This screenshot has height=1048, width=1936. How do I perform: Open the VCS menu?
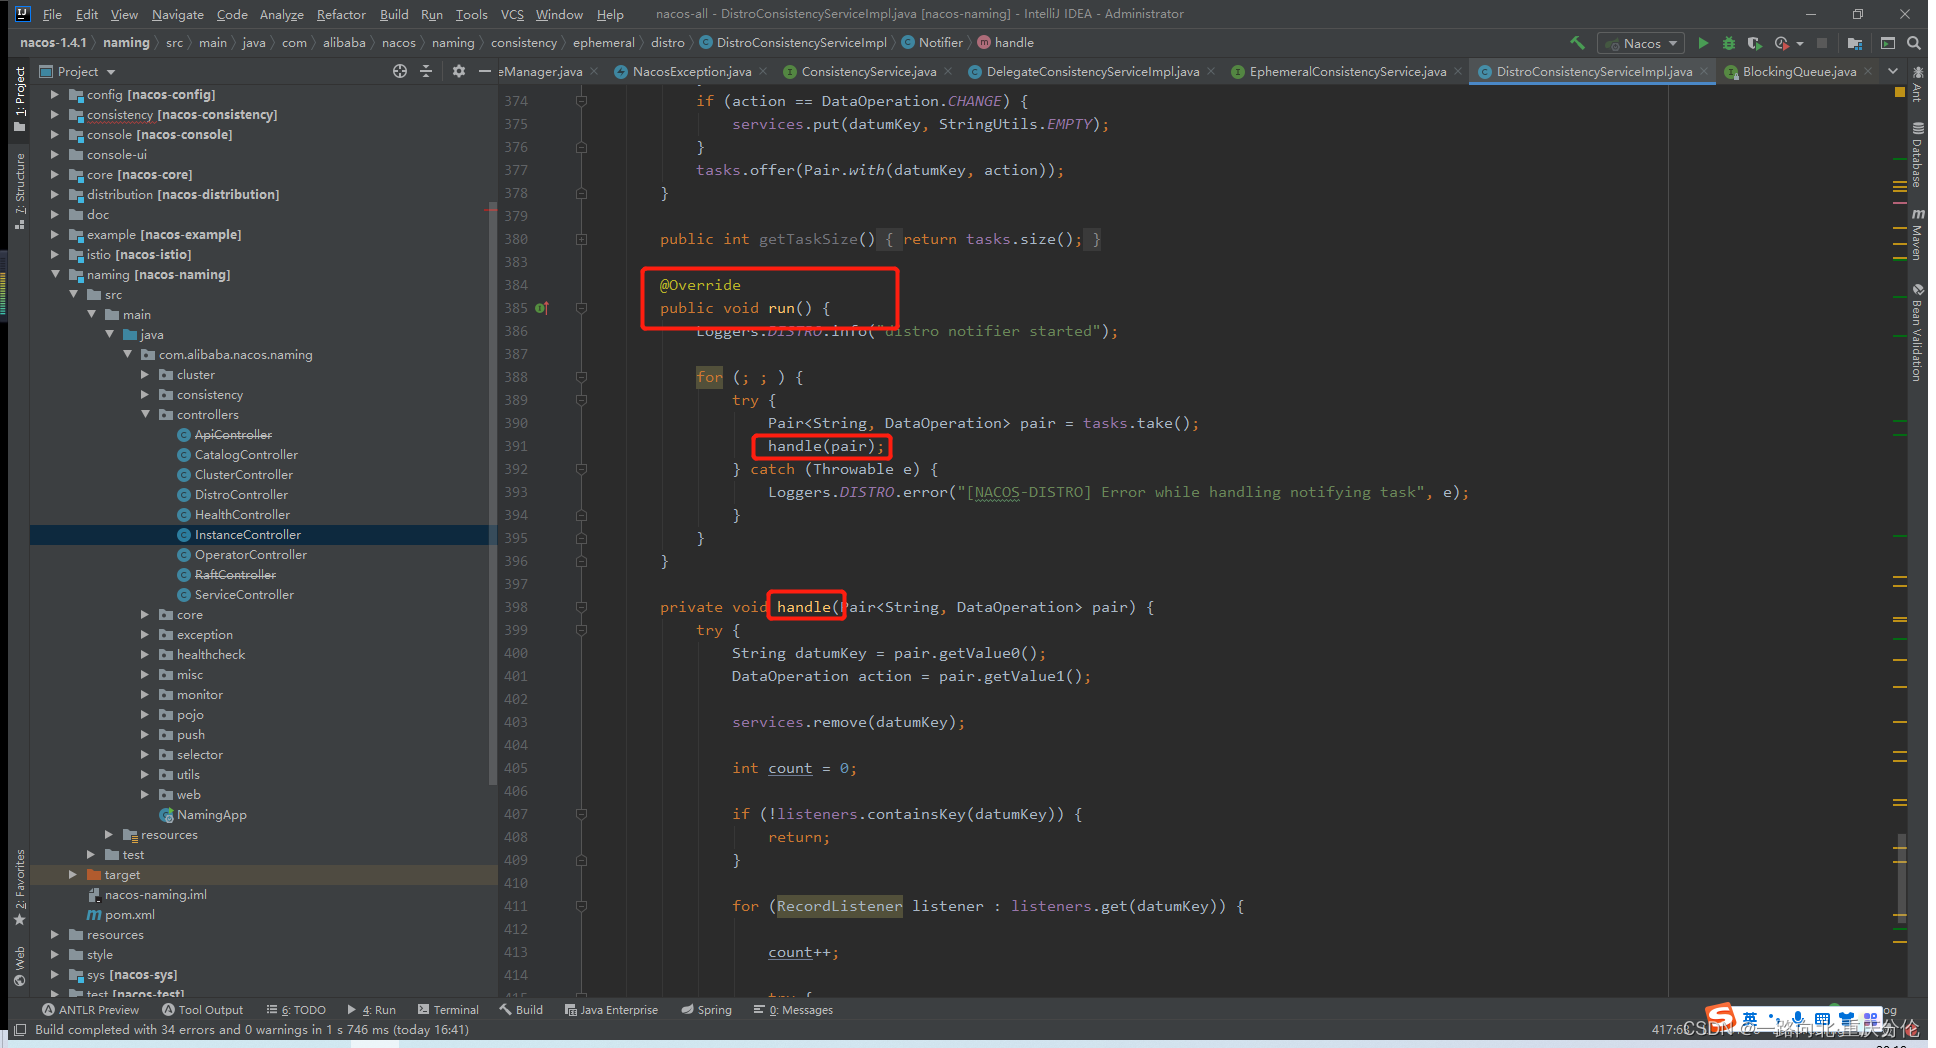click(512, 14)
